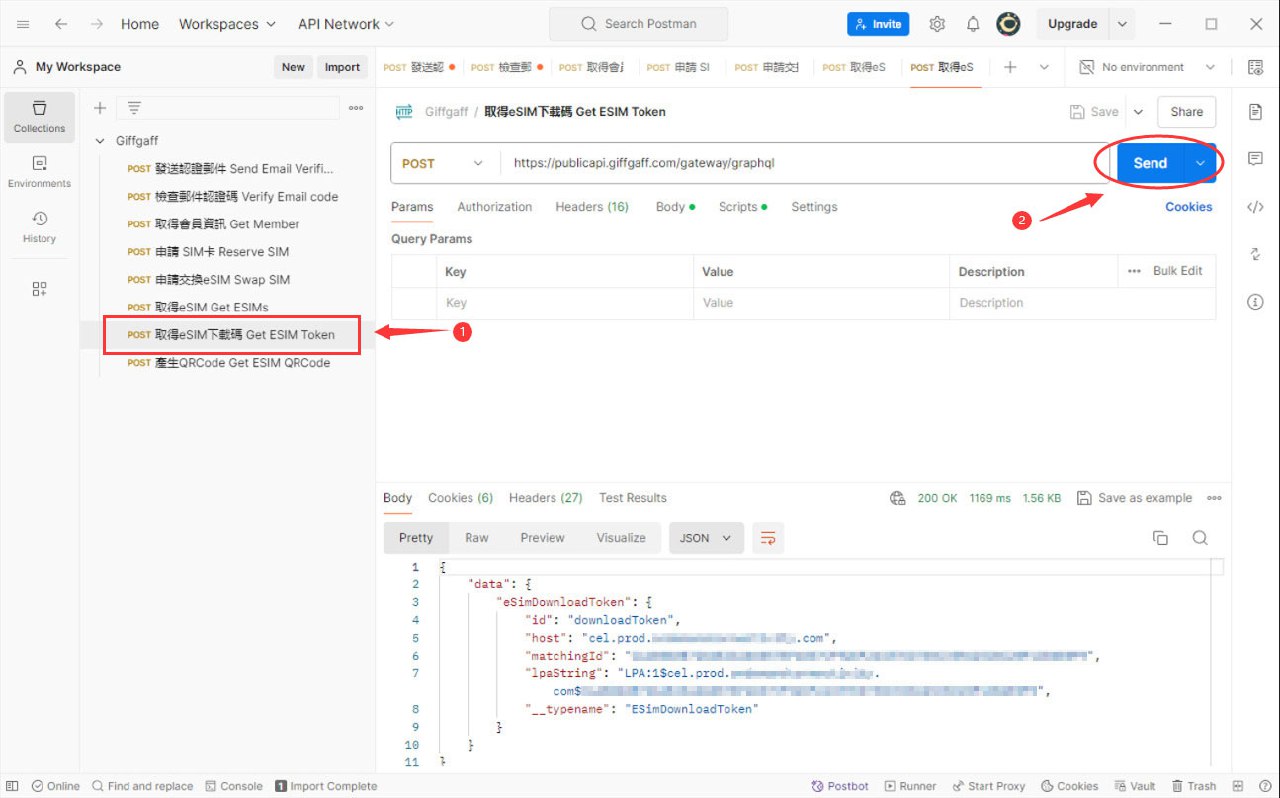Create new collection with plus icon
This screenshot has height=798, width=1280.
click(x=99, y=108)
